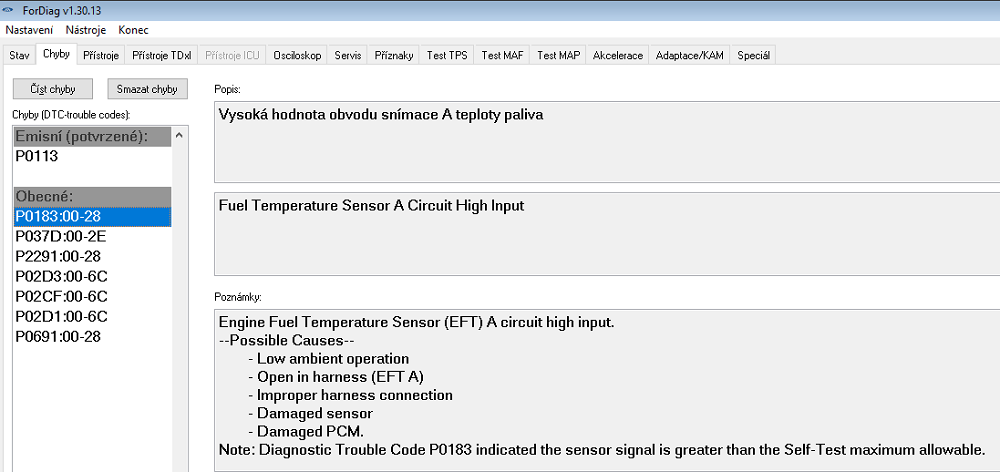Open the Servis tab
1000x472 pixels.
[x=348, y=55]
